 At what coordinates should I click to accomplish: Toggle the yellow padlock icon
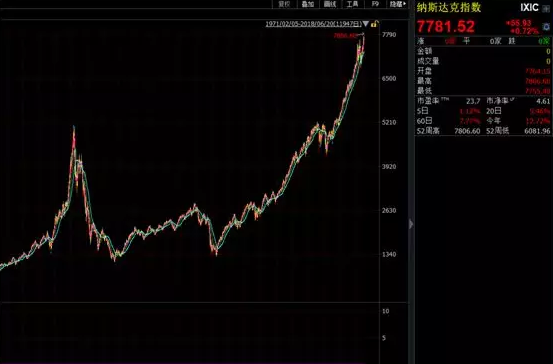pyautogui.click(x=375, y=24)
